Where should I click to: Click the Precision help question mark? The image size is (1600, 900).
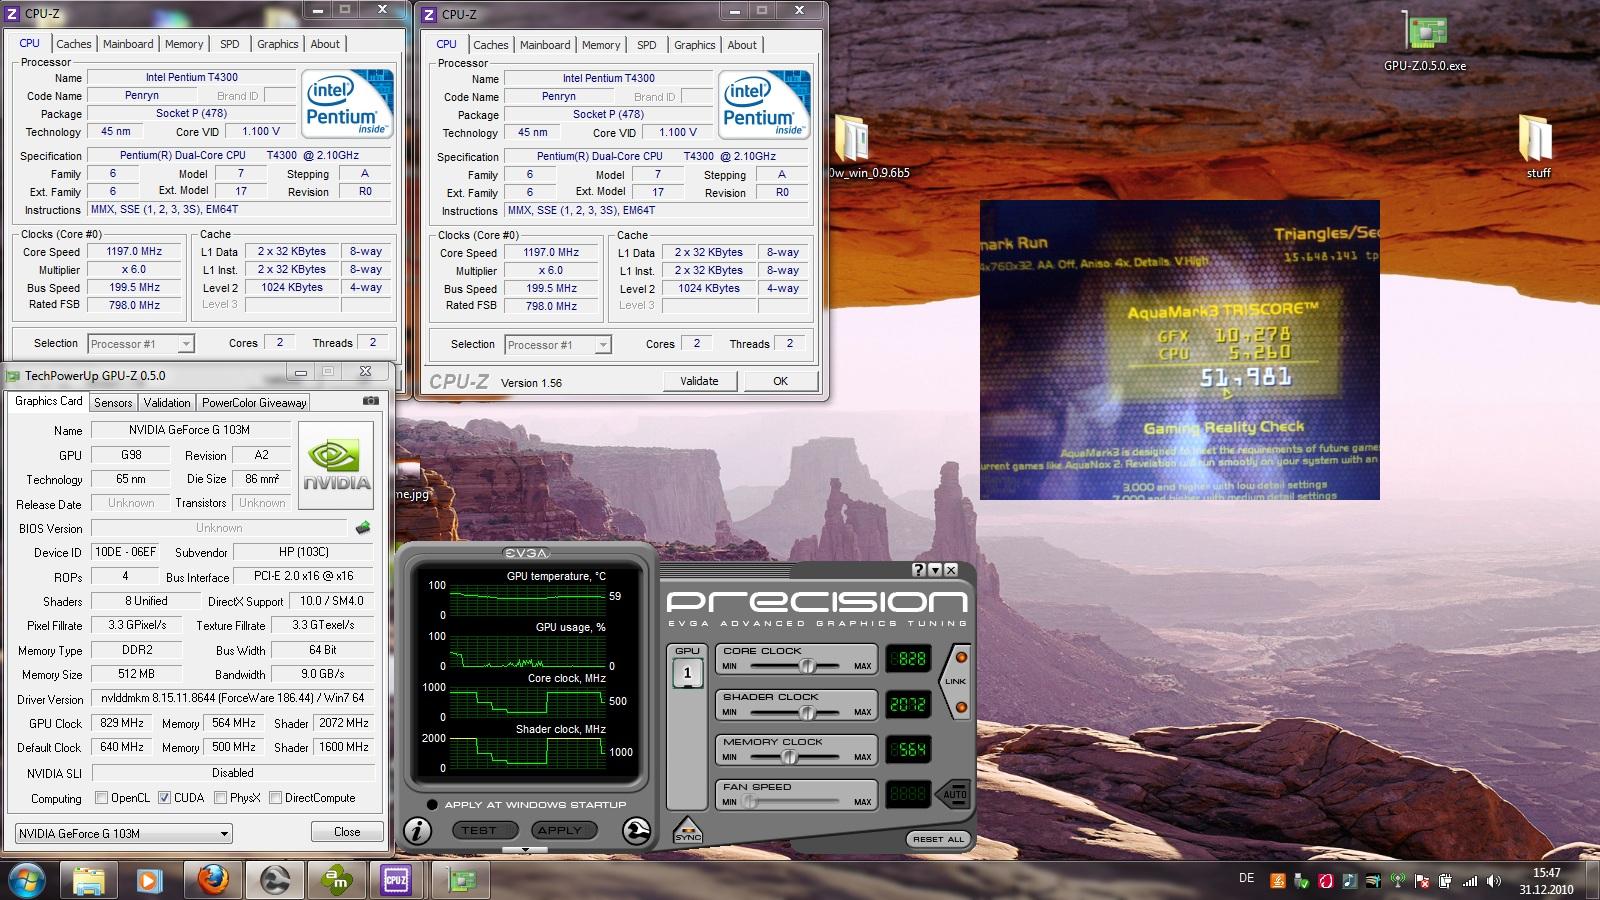click(918, 569)
